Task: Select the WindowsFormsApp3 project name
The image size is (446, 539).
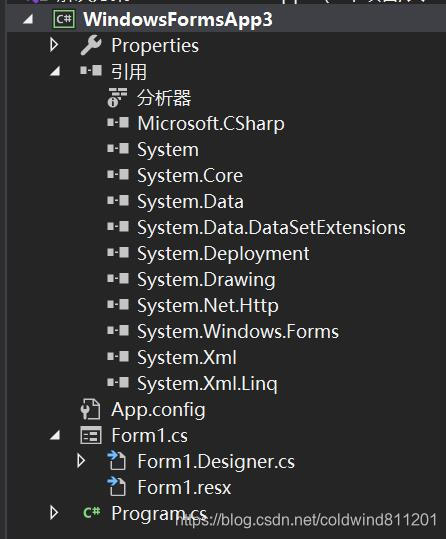Action: coord(178,19)
